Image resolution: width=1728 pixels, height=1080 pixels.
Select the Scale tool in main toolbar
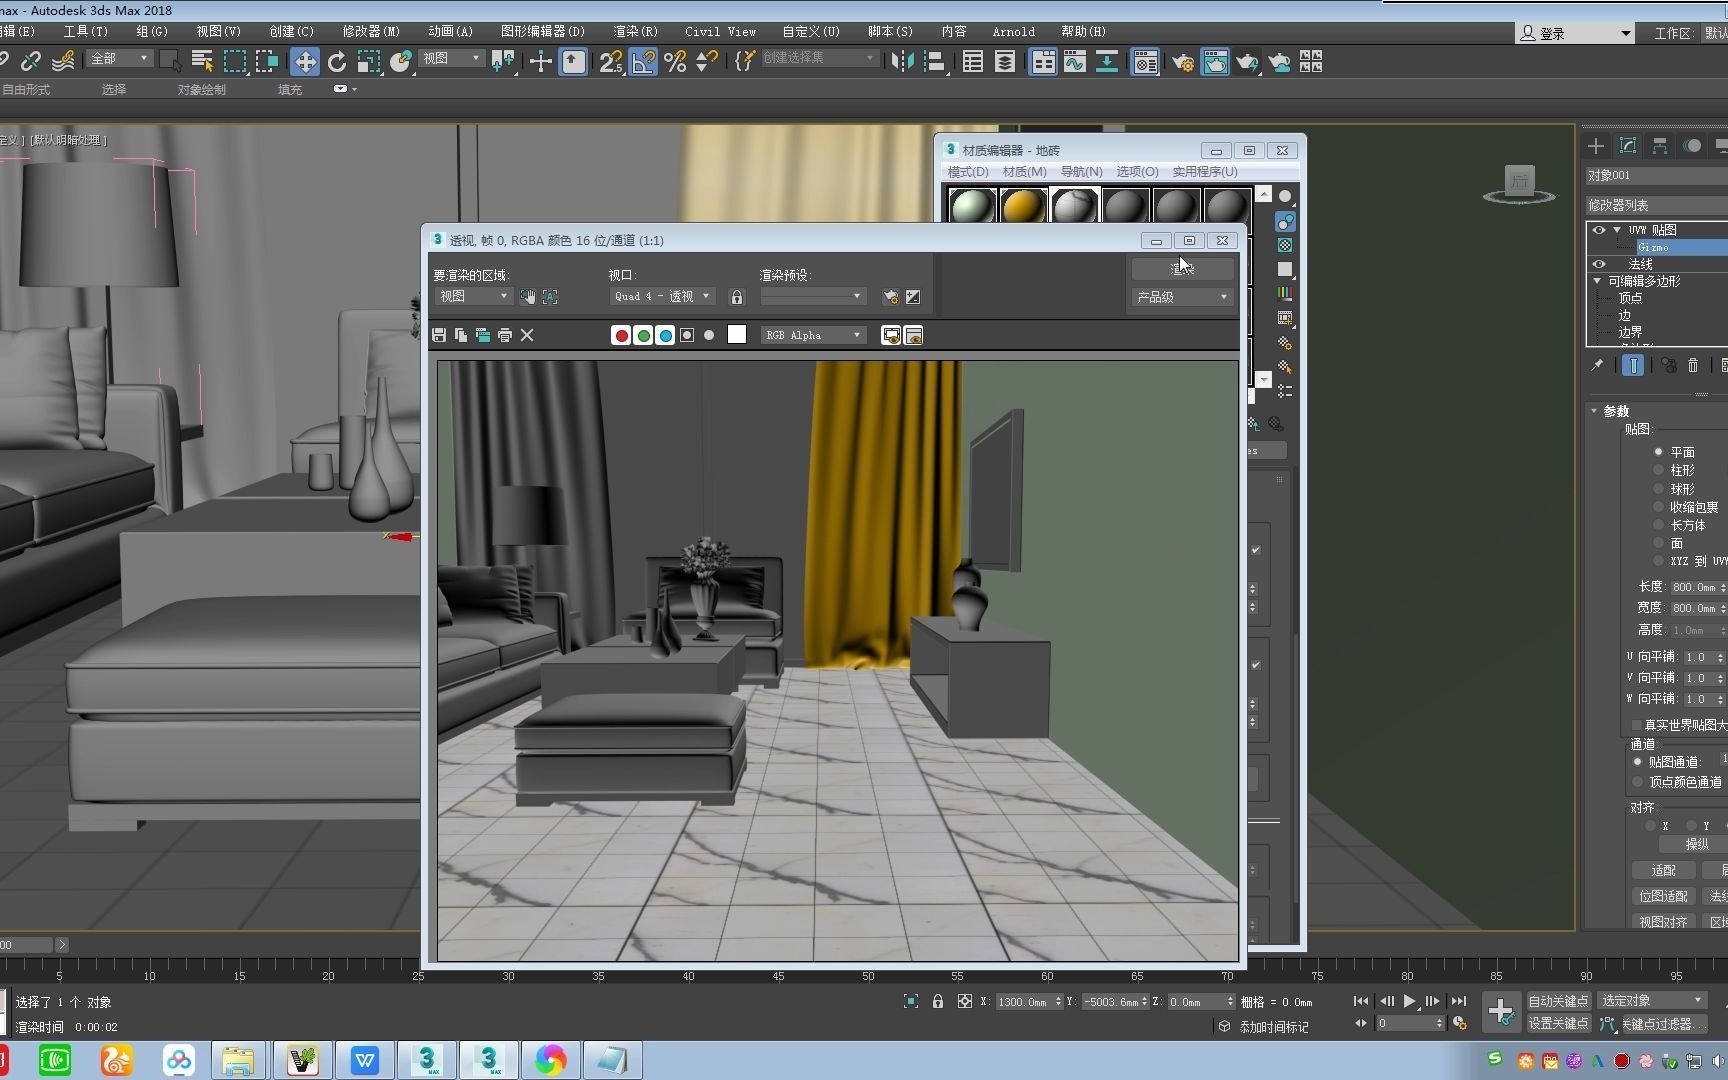pyautogui.click(x=368, y=62)
